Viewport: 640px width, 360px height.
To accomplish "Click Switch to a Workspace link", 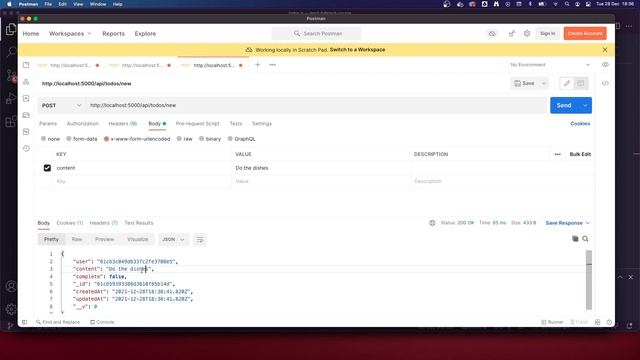I will [357, 49].
